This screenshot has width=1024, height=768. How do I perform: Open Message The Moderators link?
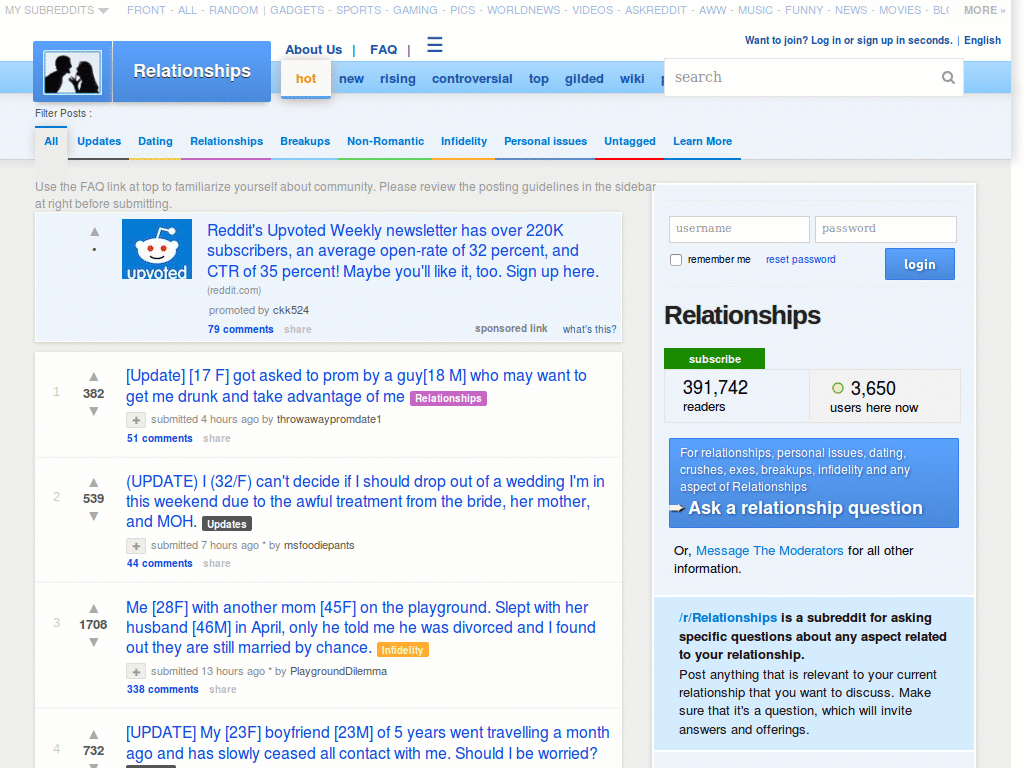tap(769, 551)
